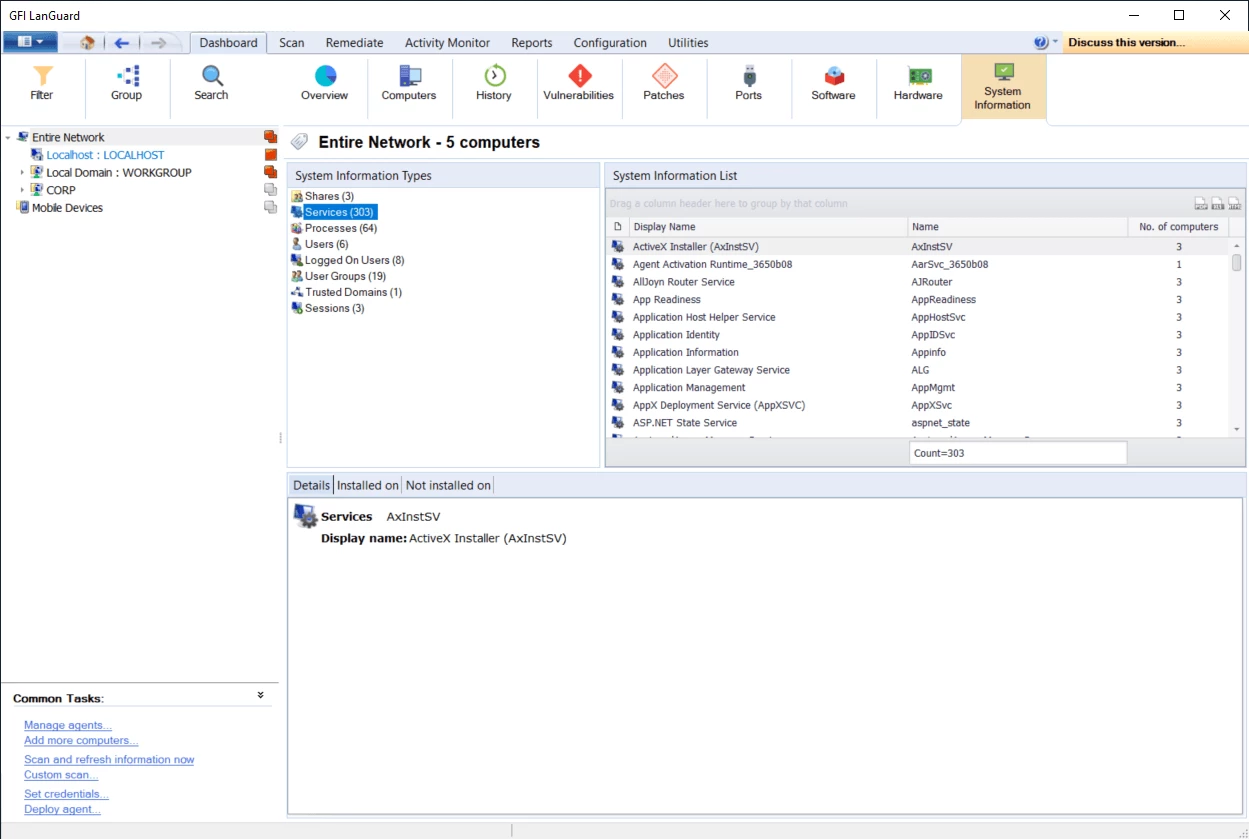The height and width of the screenshot is (839, 1249).
Task: Expand the CORP tree node
Action: tap(22, 190)
